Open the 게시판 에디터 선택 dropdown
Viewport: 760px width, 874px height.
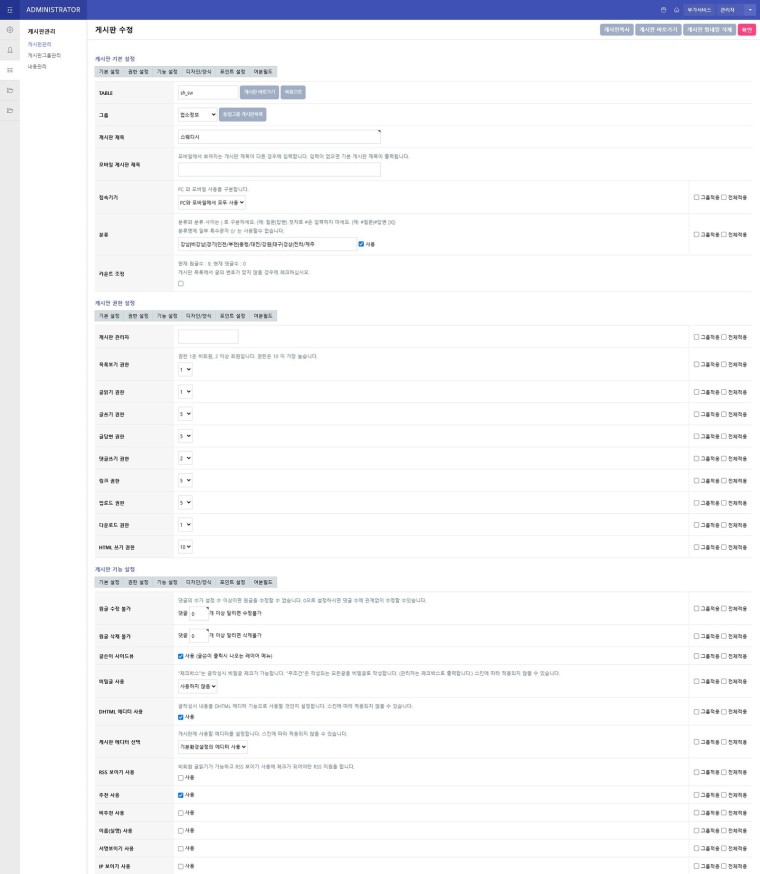212,747
